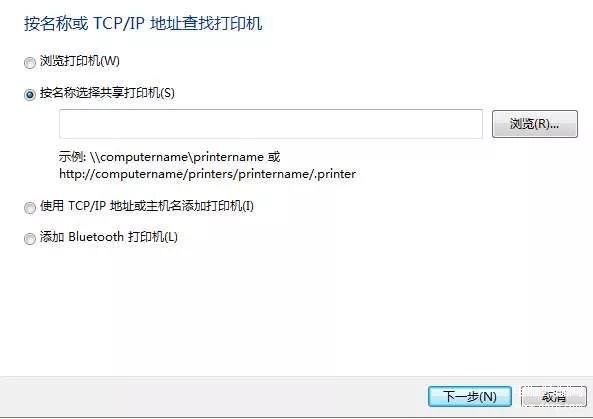
Task: Click the 按名称选择共享打印机(S) label text
Action: pos(107,93)
